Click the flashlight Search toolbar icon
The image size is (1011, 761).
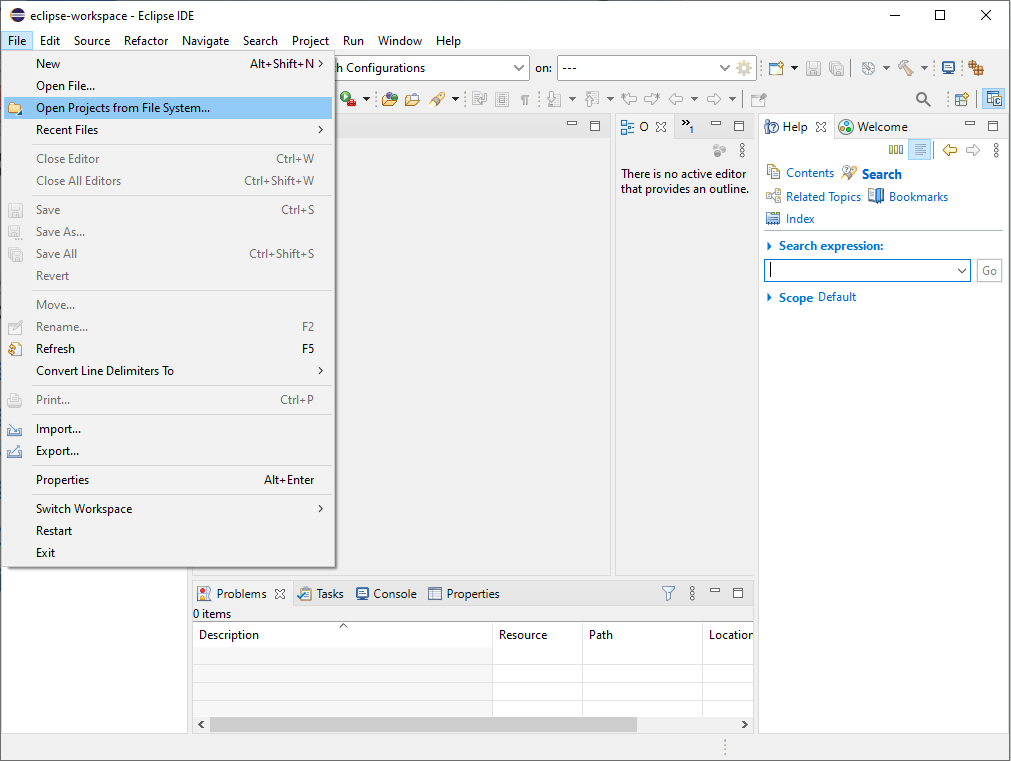[438, 99]
